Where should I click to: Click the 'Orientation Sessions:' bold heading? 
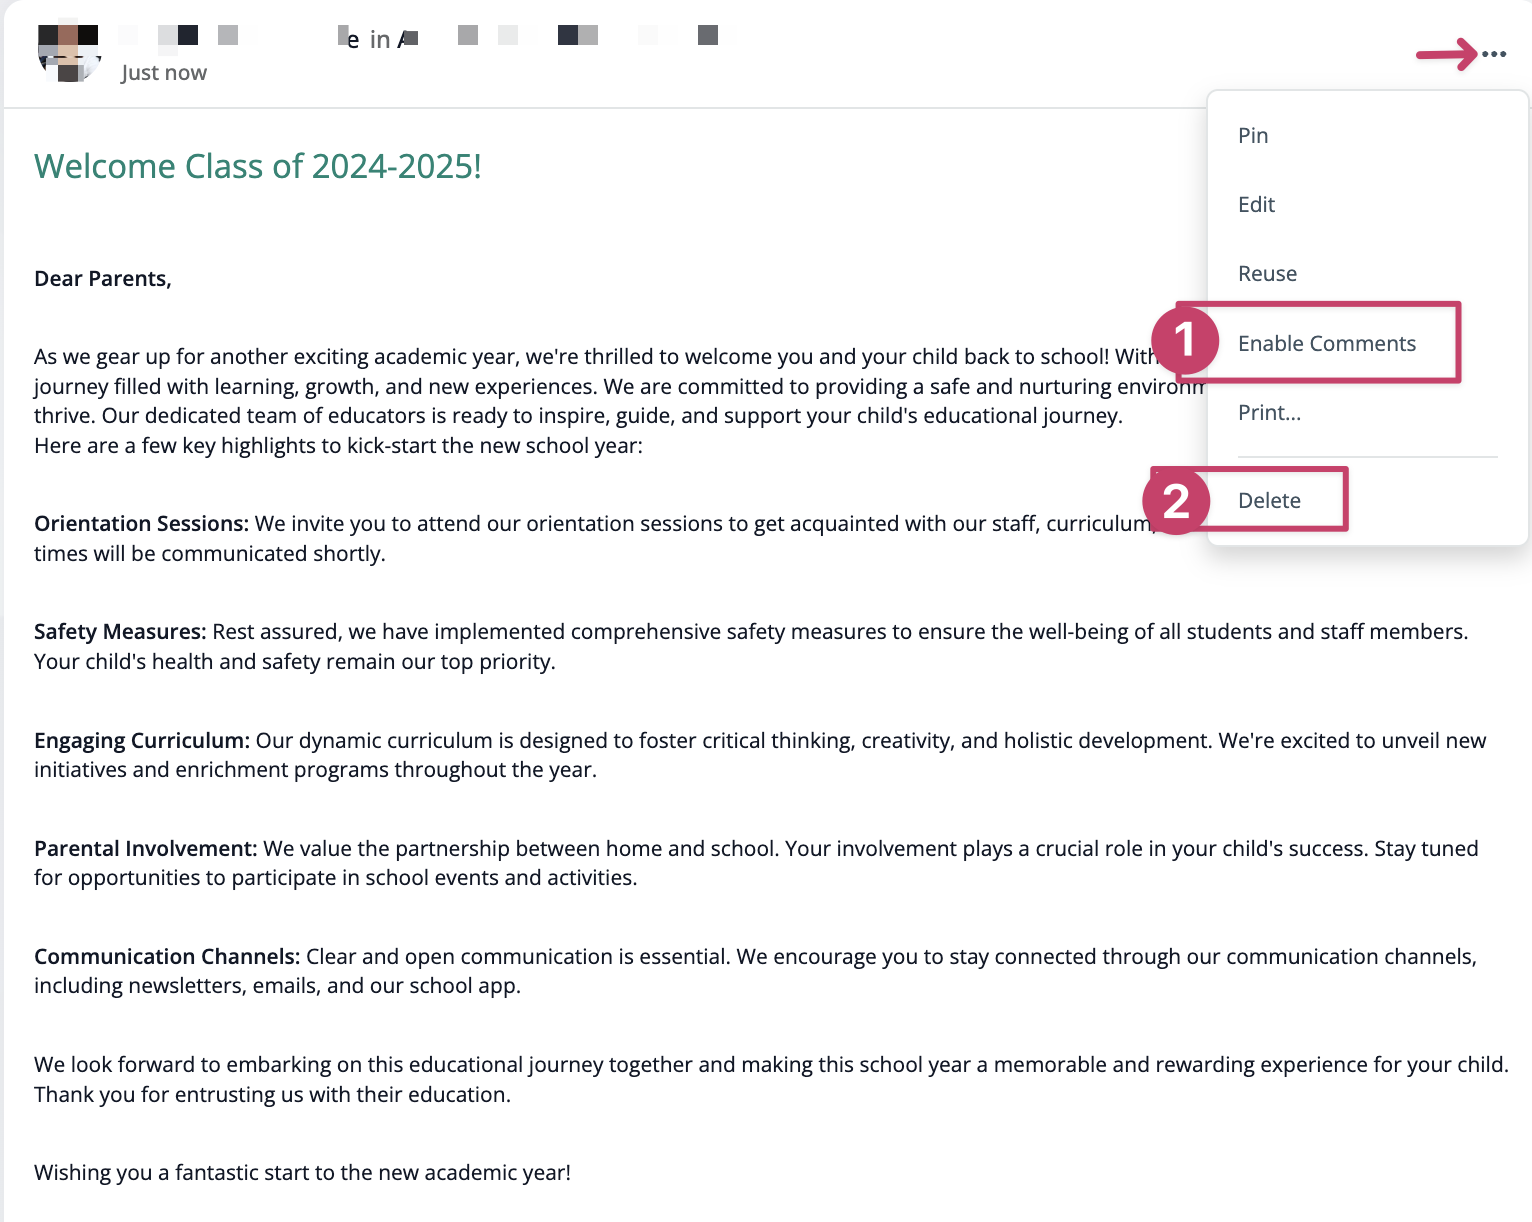coord(141,524)
